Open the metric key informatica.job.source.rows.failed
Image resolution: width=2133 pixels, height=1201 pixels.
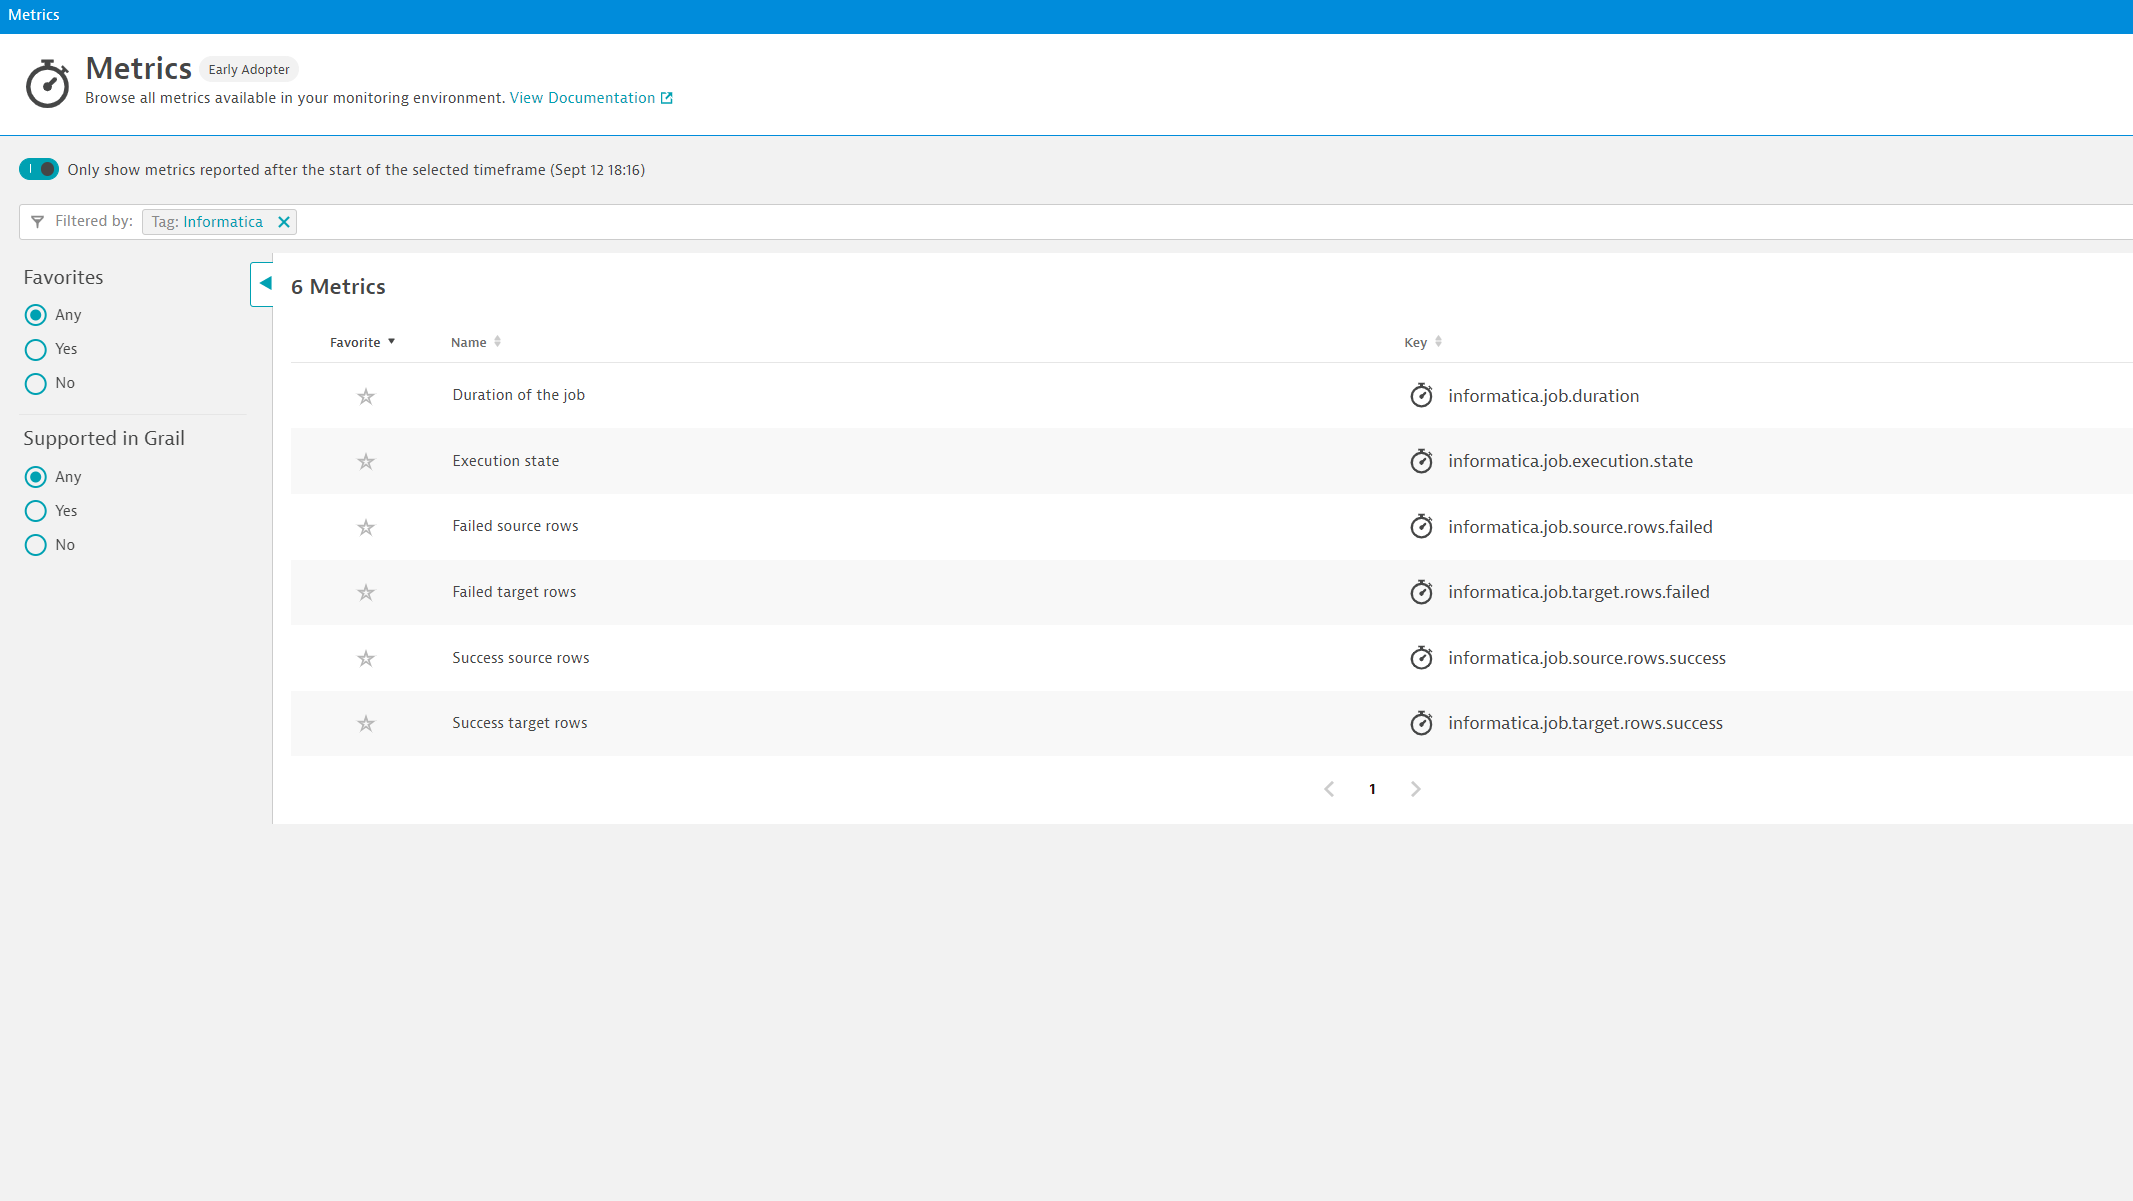click(x=1580, y=526)
